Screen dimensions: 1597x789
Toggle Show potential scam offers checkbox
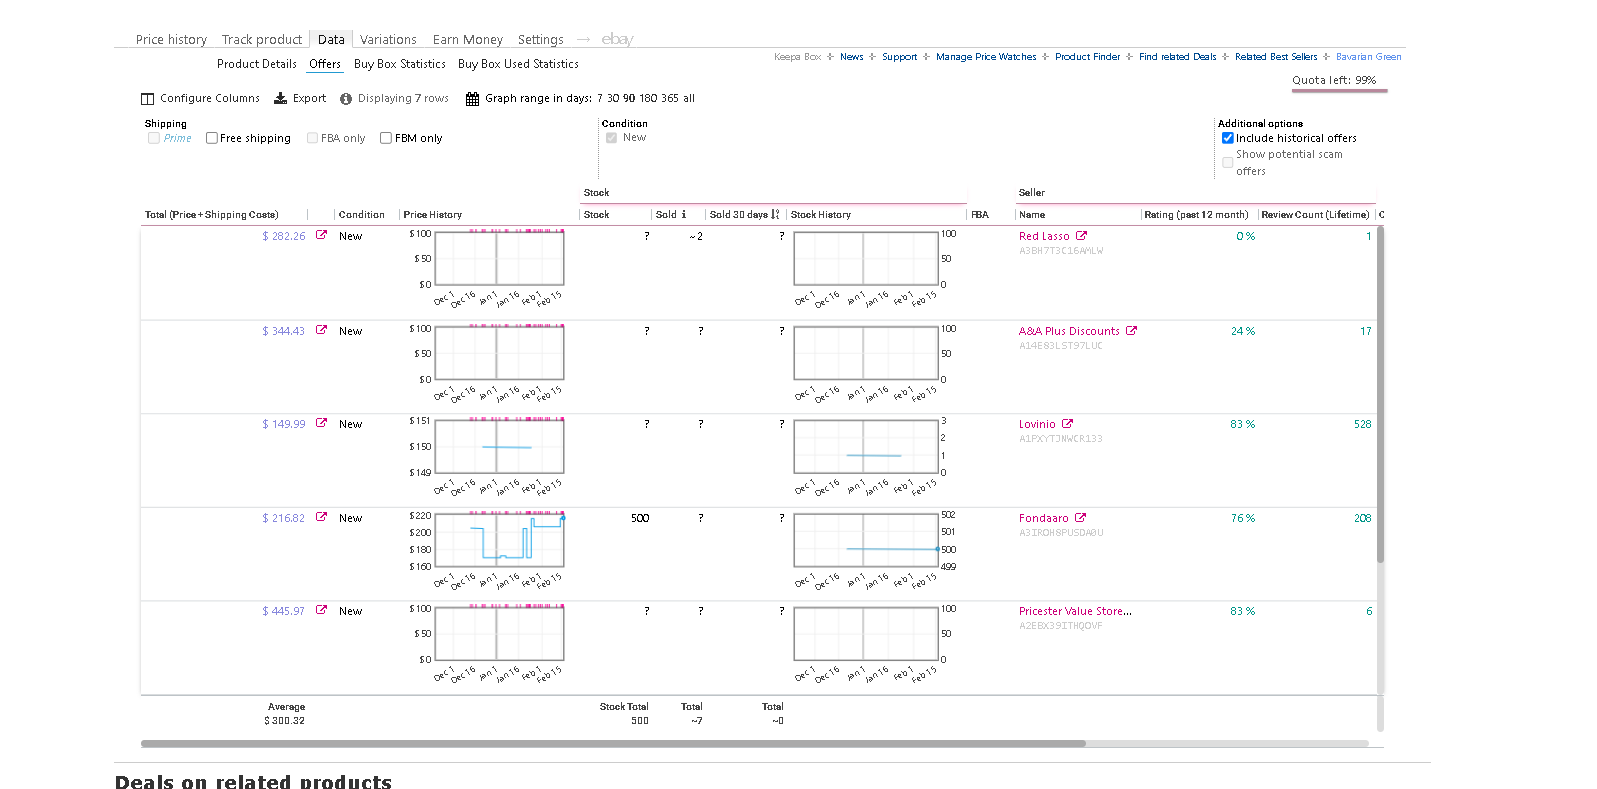[x=1227, y=162]
